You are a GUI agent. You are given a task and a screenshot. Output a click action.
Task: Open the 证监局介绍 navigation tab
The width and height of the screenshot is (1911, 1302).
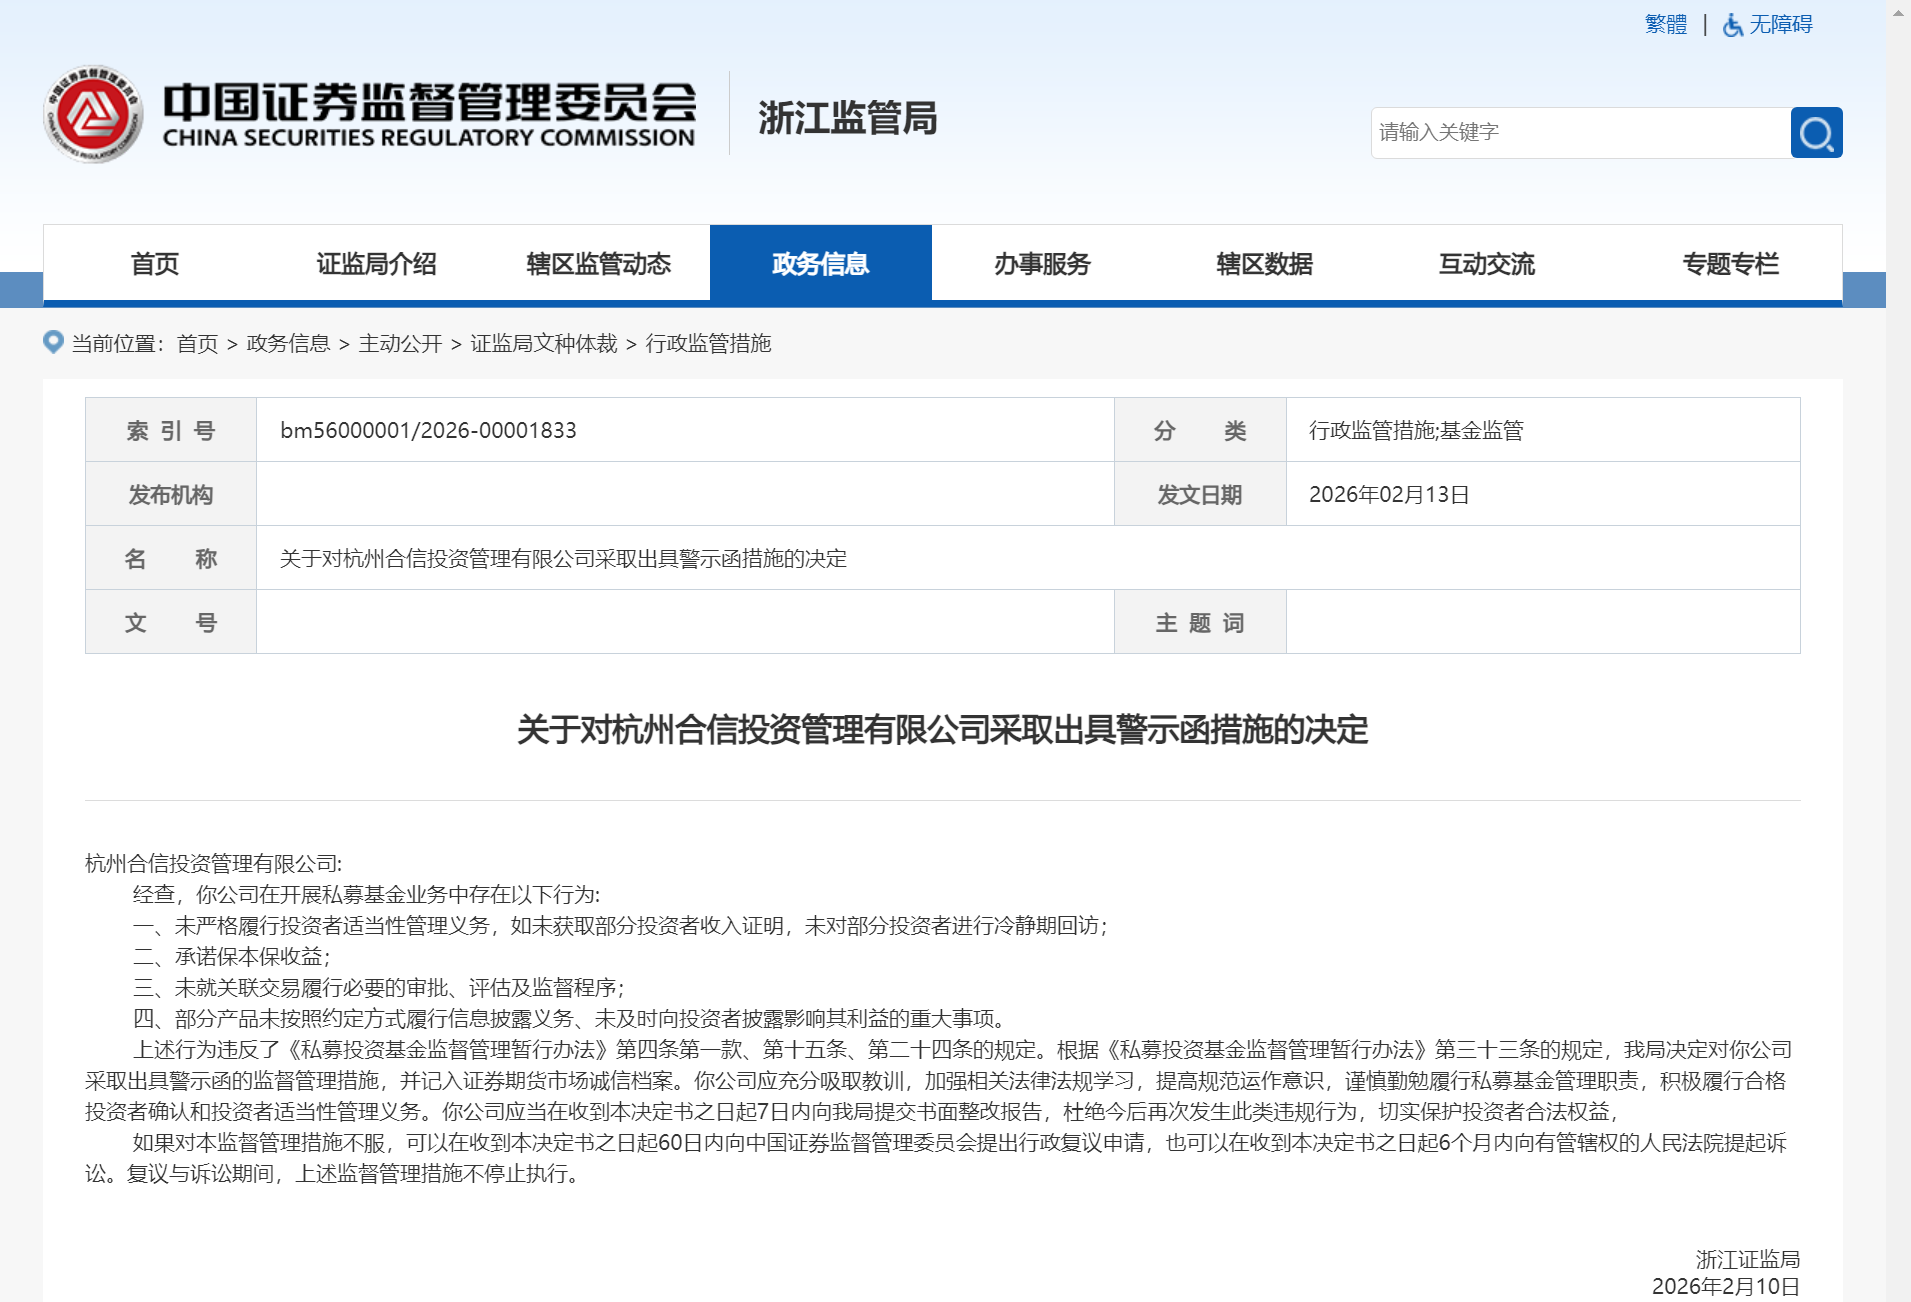(x=376, y=264)
